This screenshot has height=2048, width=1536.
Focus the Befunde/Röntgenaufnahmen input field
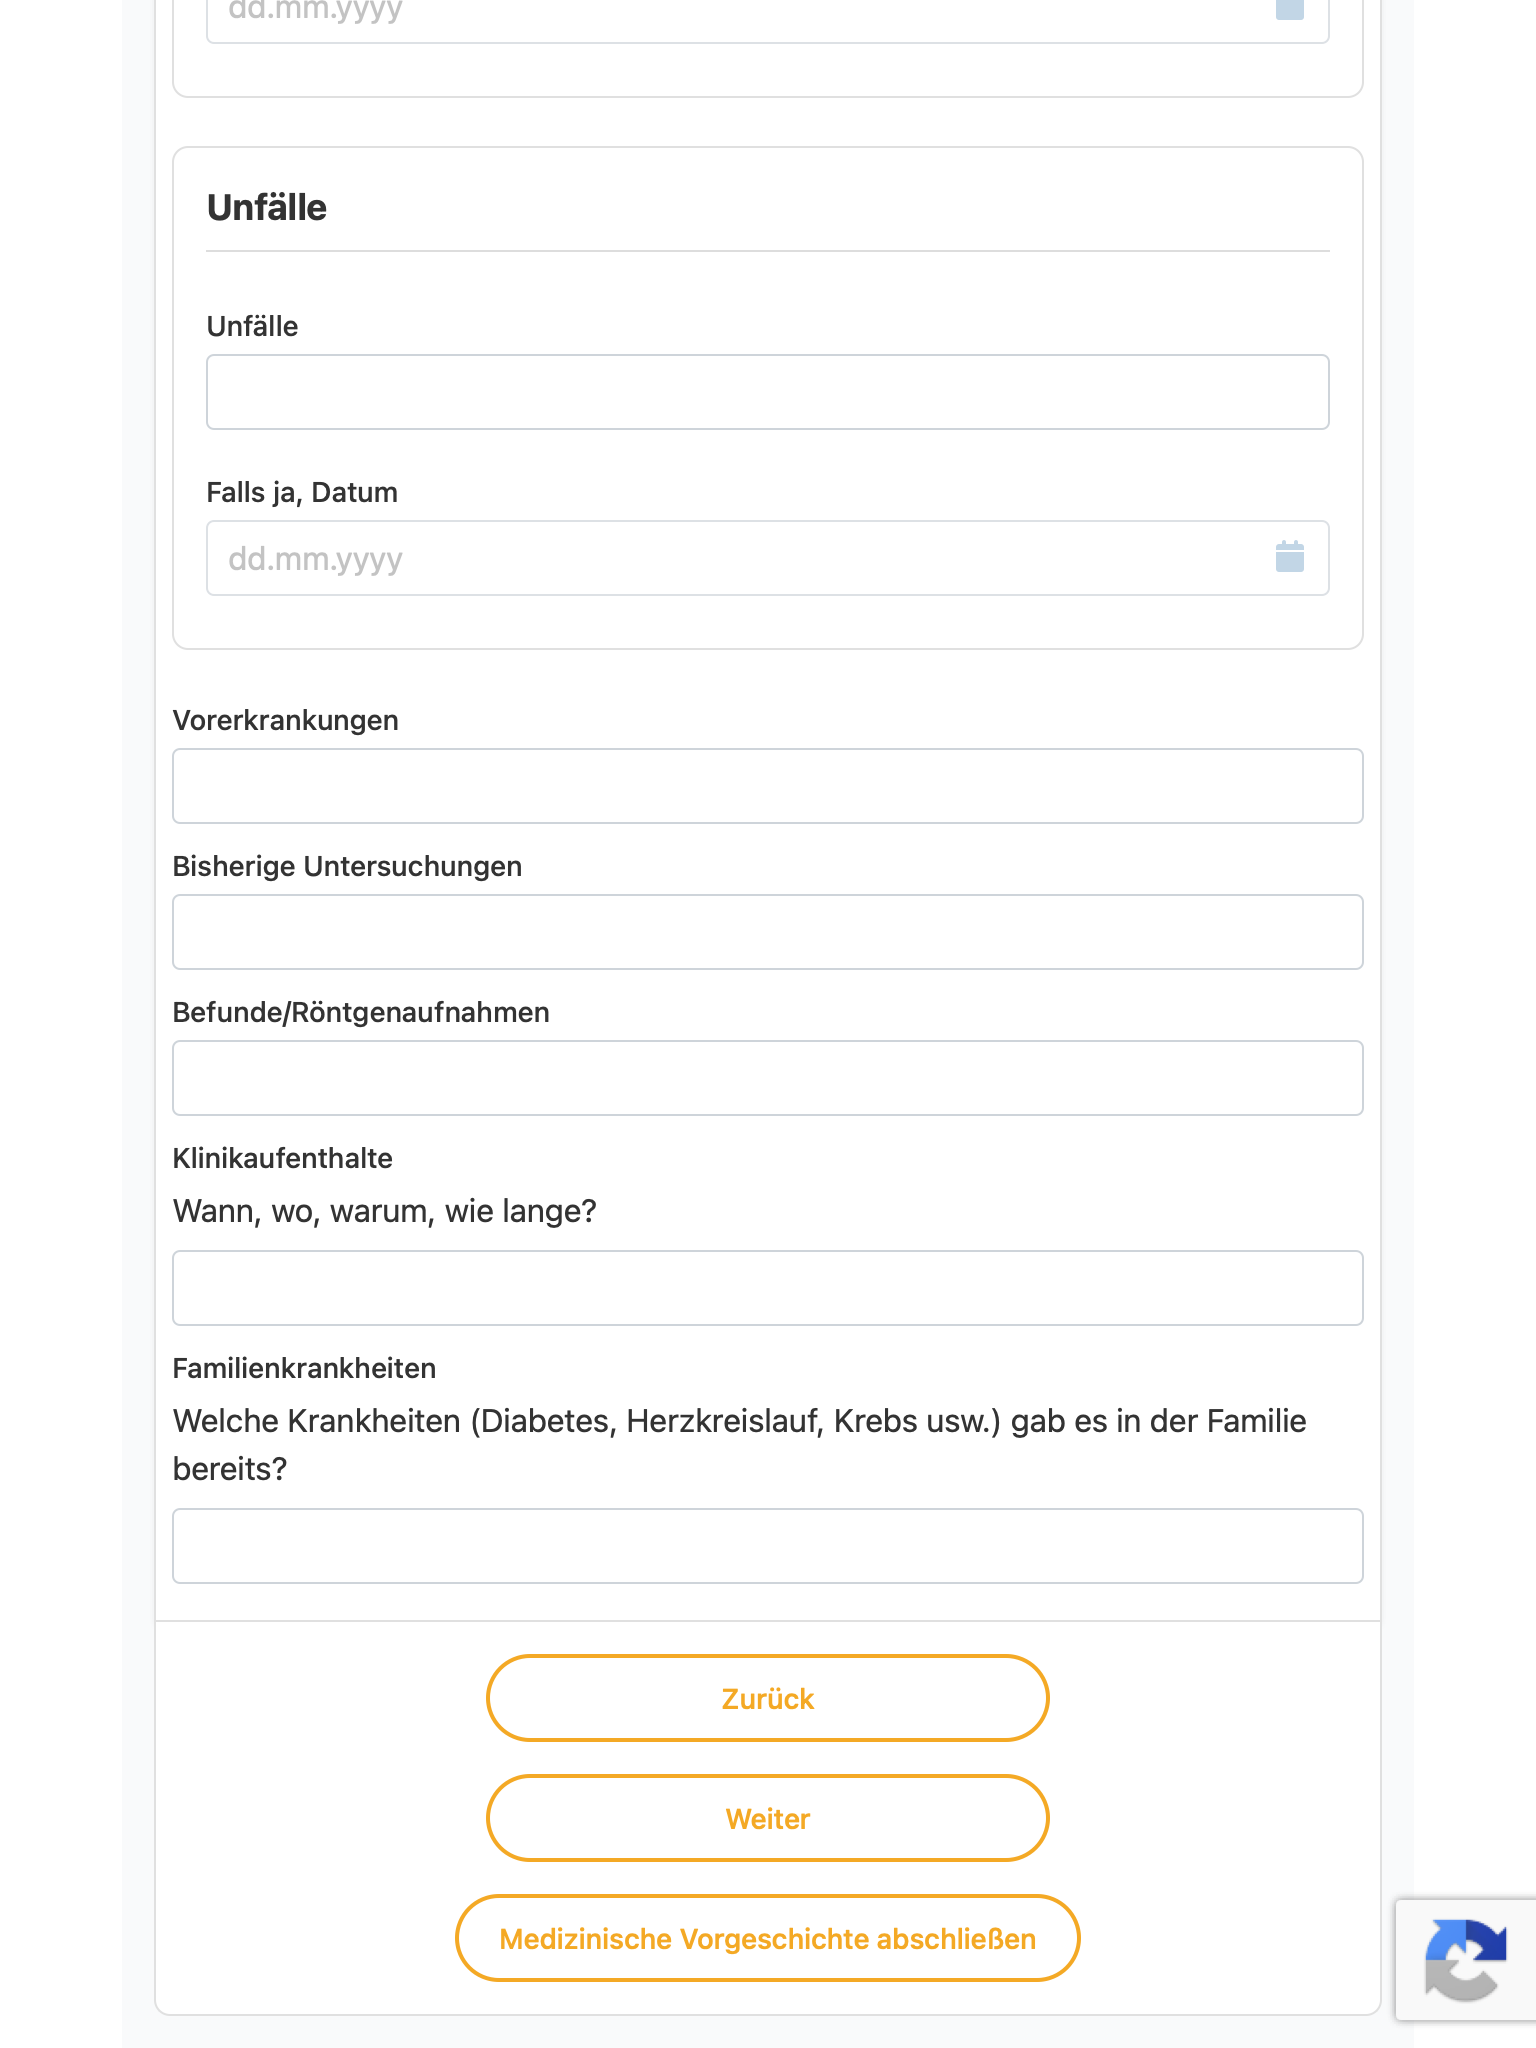point(767,1078)
